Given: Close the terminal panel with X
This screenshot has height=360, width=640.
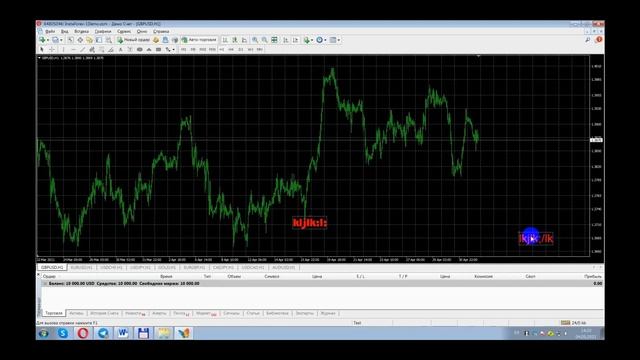Looking at the screenshot, I should (x=39, y=275).
